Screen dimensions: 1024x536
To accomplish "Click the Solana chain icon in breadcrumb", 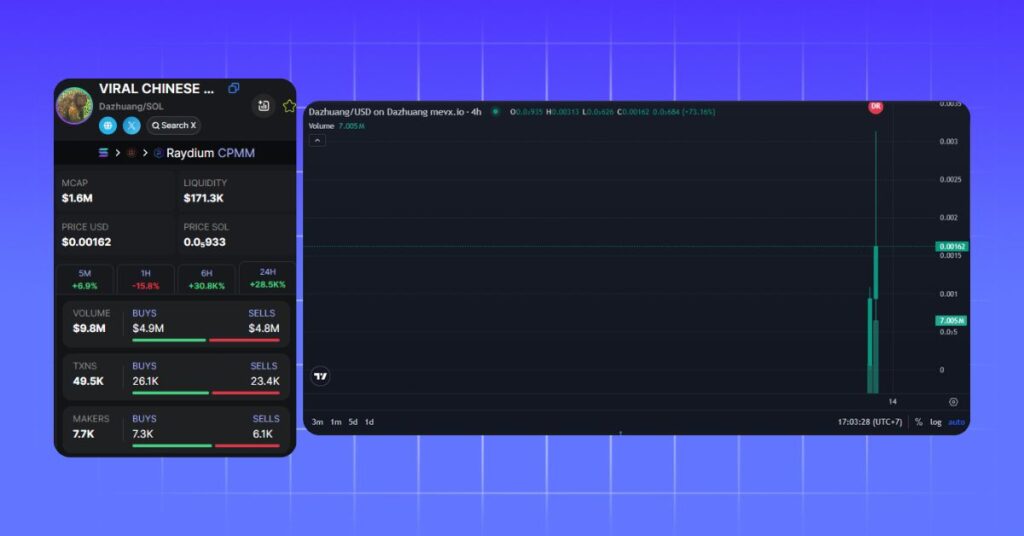I will 103,153.
